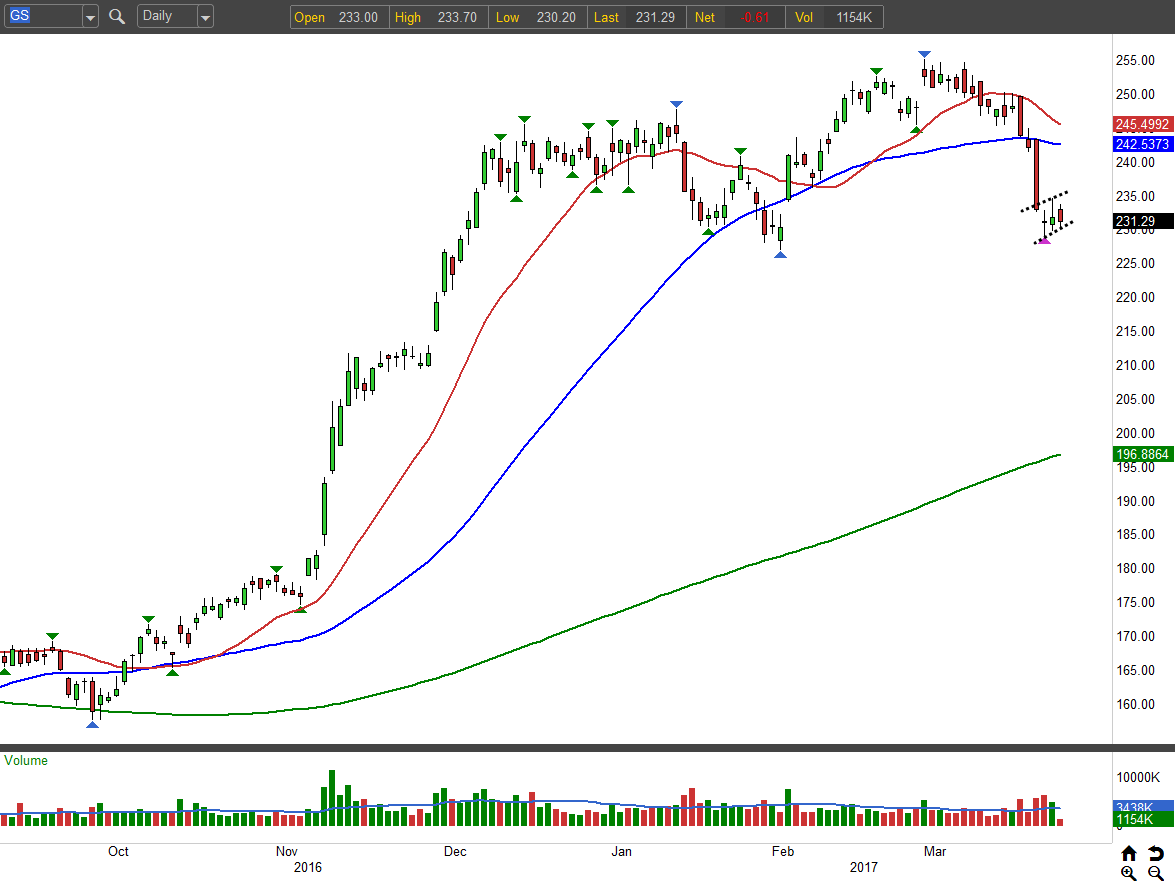Select the 255.00 price axis label
This screenshot has height=883, width=1175.
[x=1135, y=60]
